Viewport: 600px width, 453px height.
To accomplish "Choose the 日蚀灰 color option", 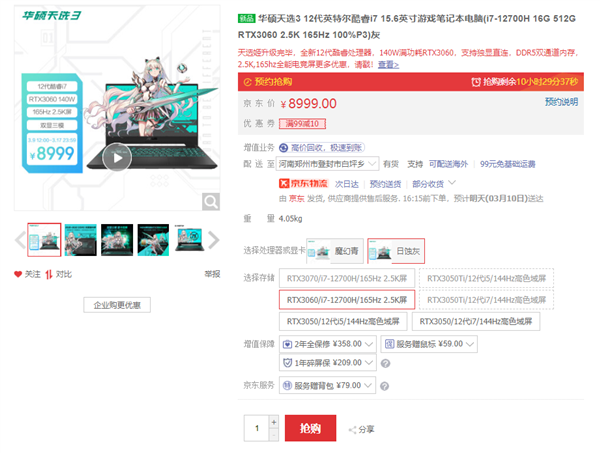I will [396, 251].
